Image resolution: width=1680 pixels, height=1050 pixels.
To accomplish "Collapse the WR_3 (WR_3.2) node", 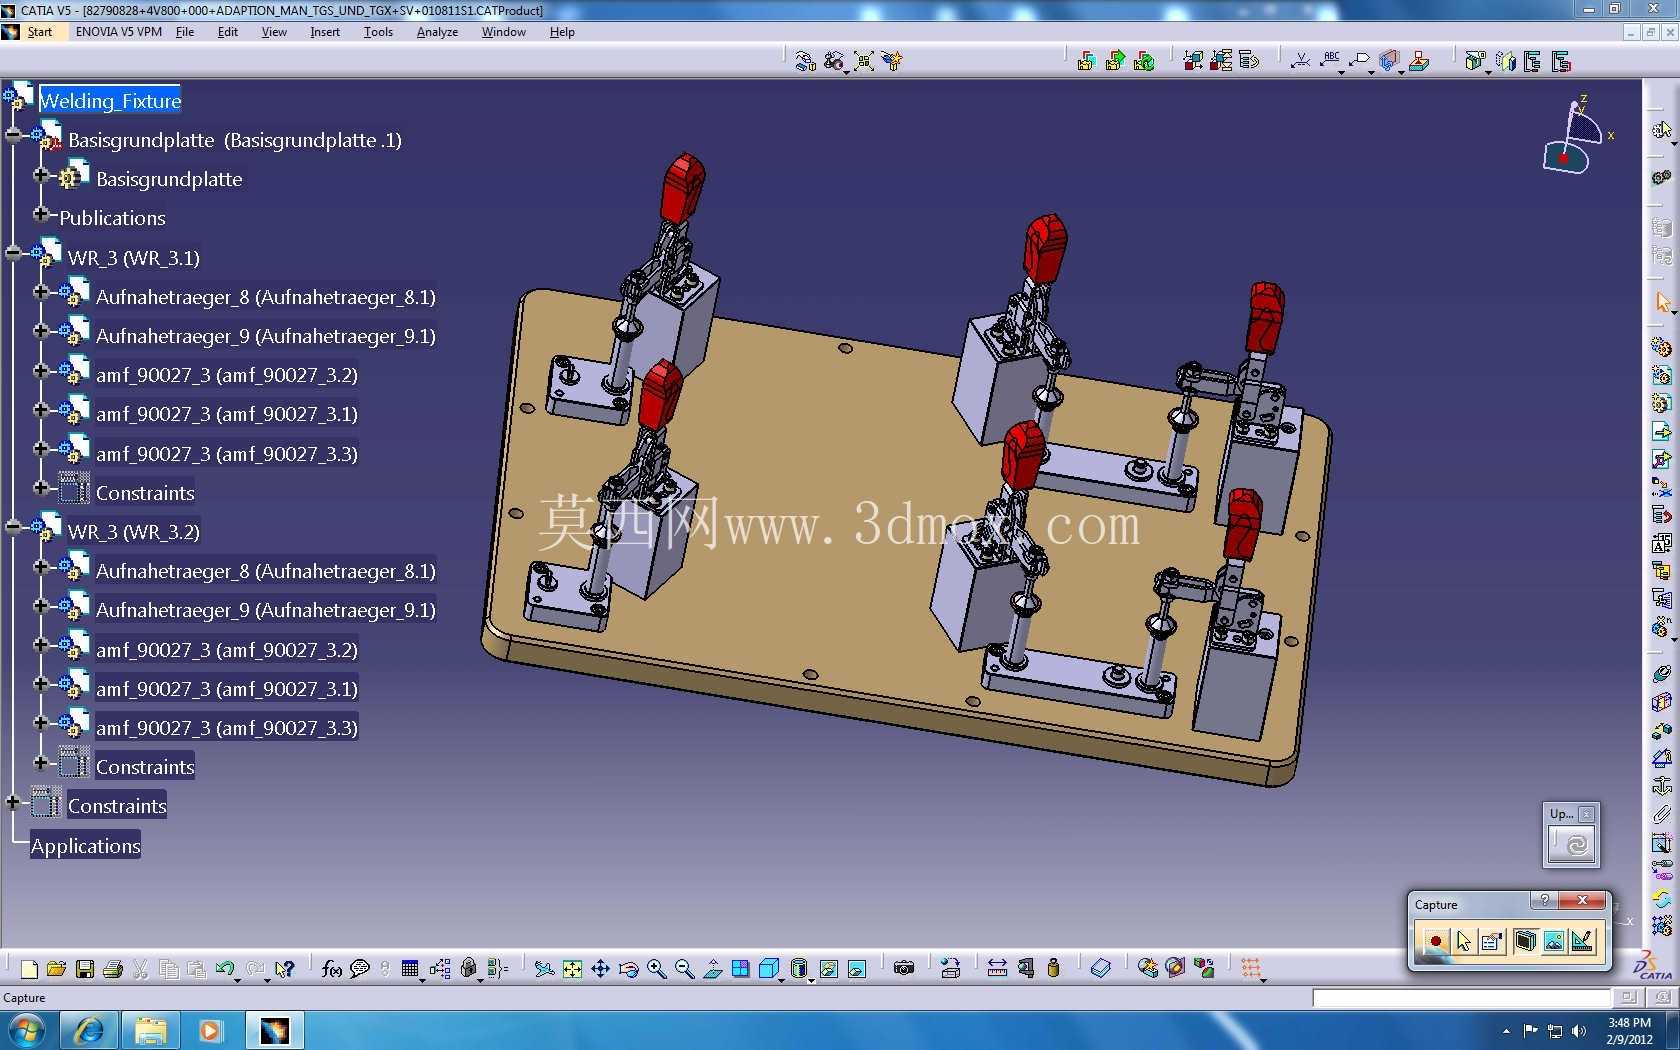I will pyautogui.click(x=13, y=527).
